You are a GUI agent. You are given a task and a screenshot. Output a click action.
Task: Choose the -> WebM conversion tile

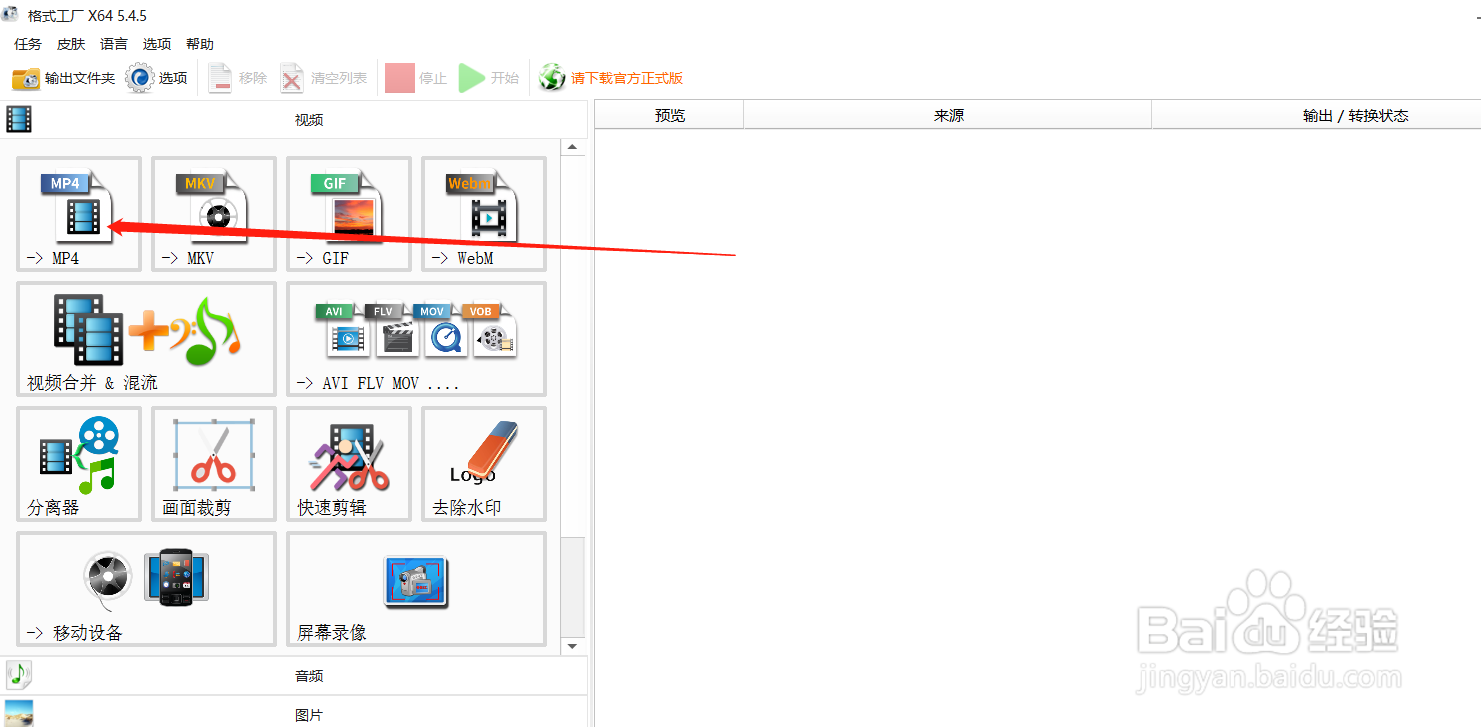(484, 214)
